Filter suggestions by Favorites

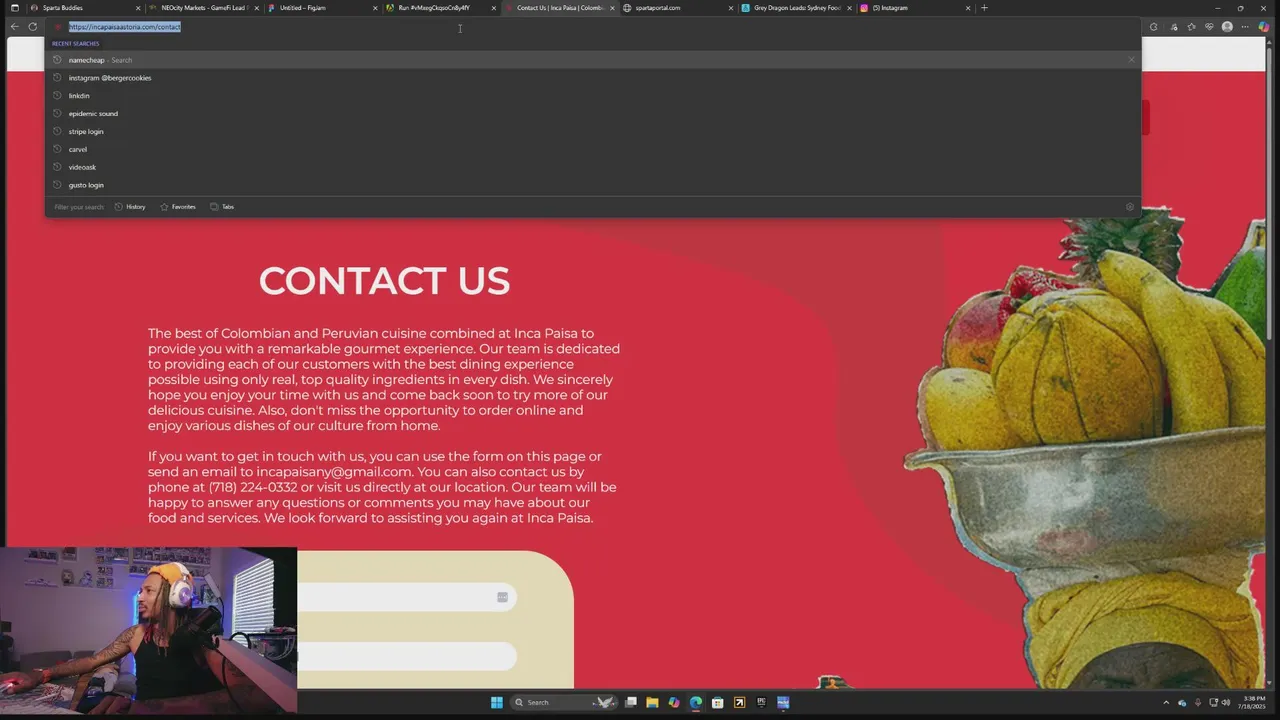tap(178, 207)
